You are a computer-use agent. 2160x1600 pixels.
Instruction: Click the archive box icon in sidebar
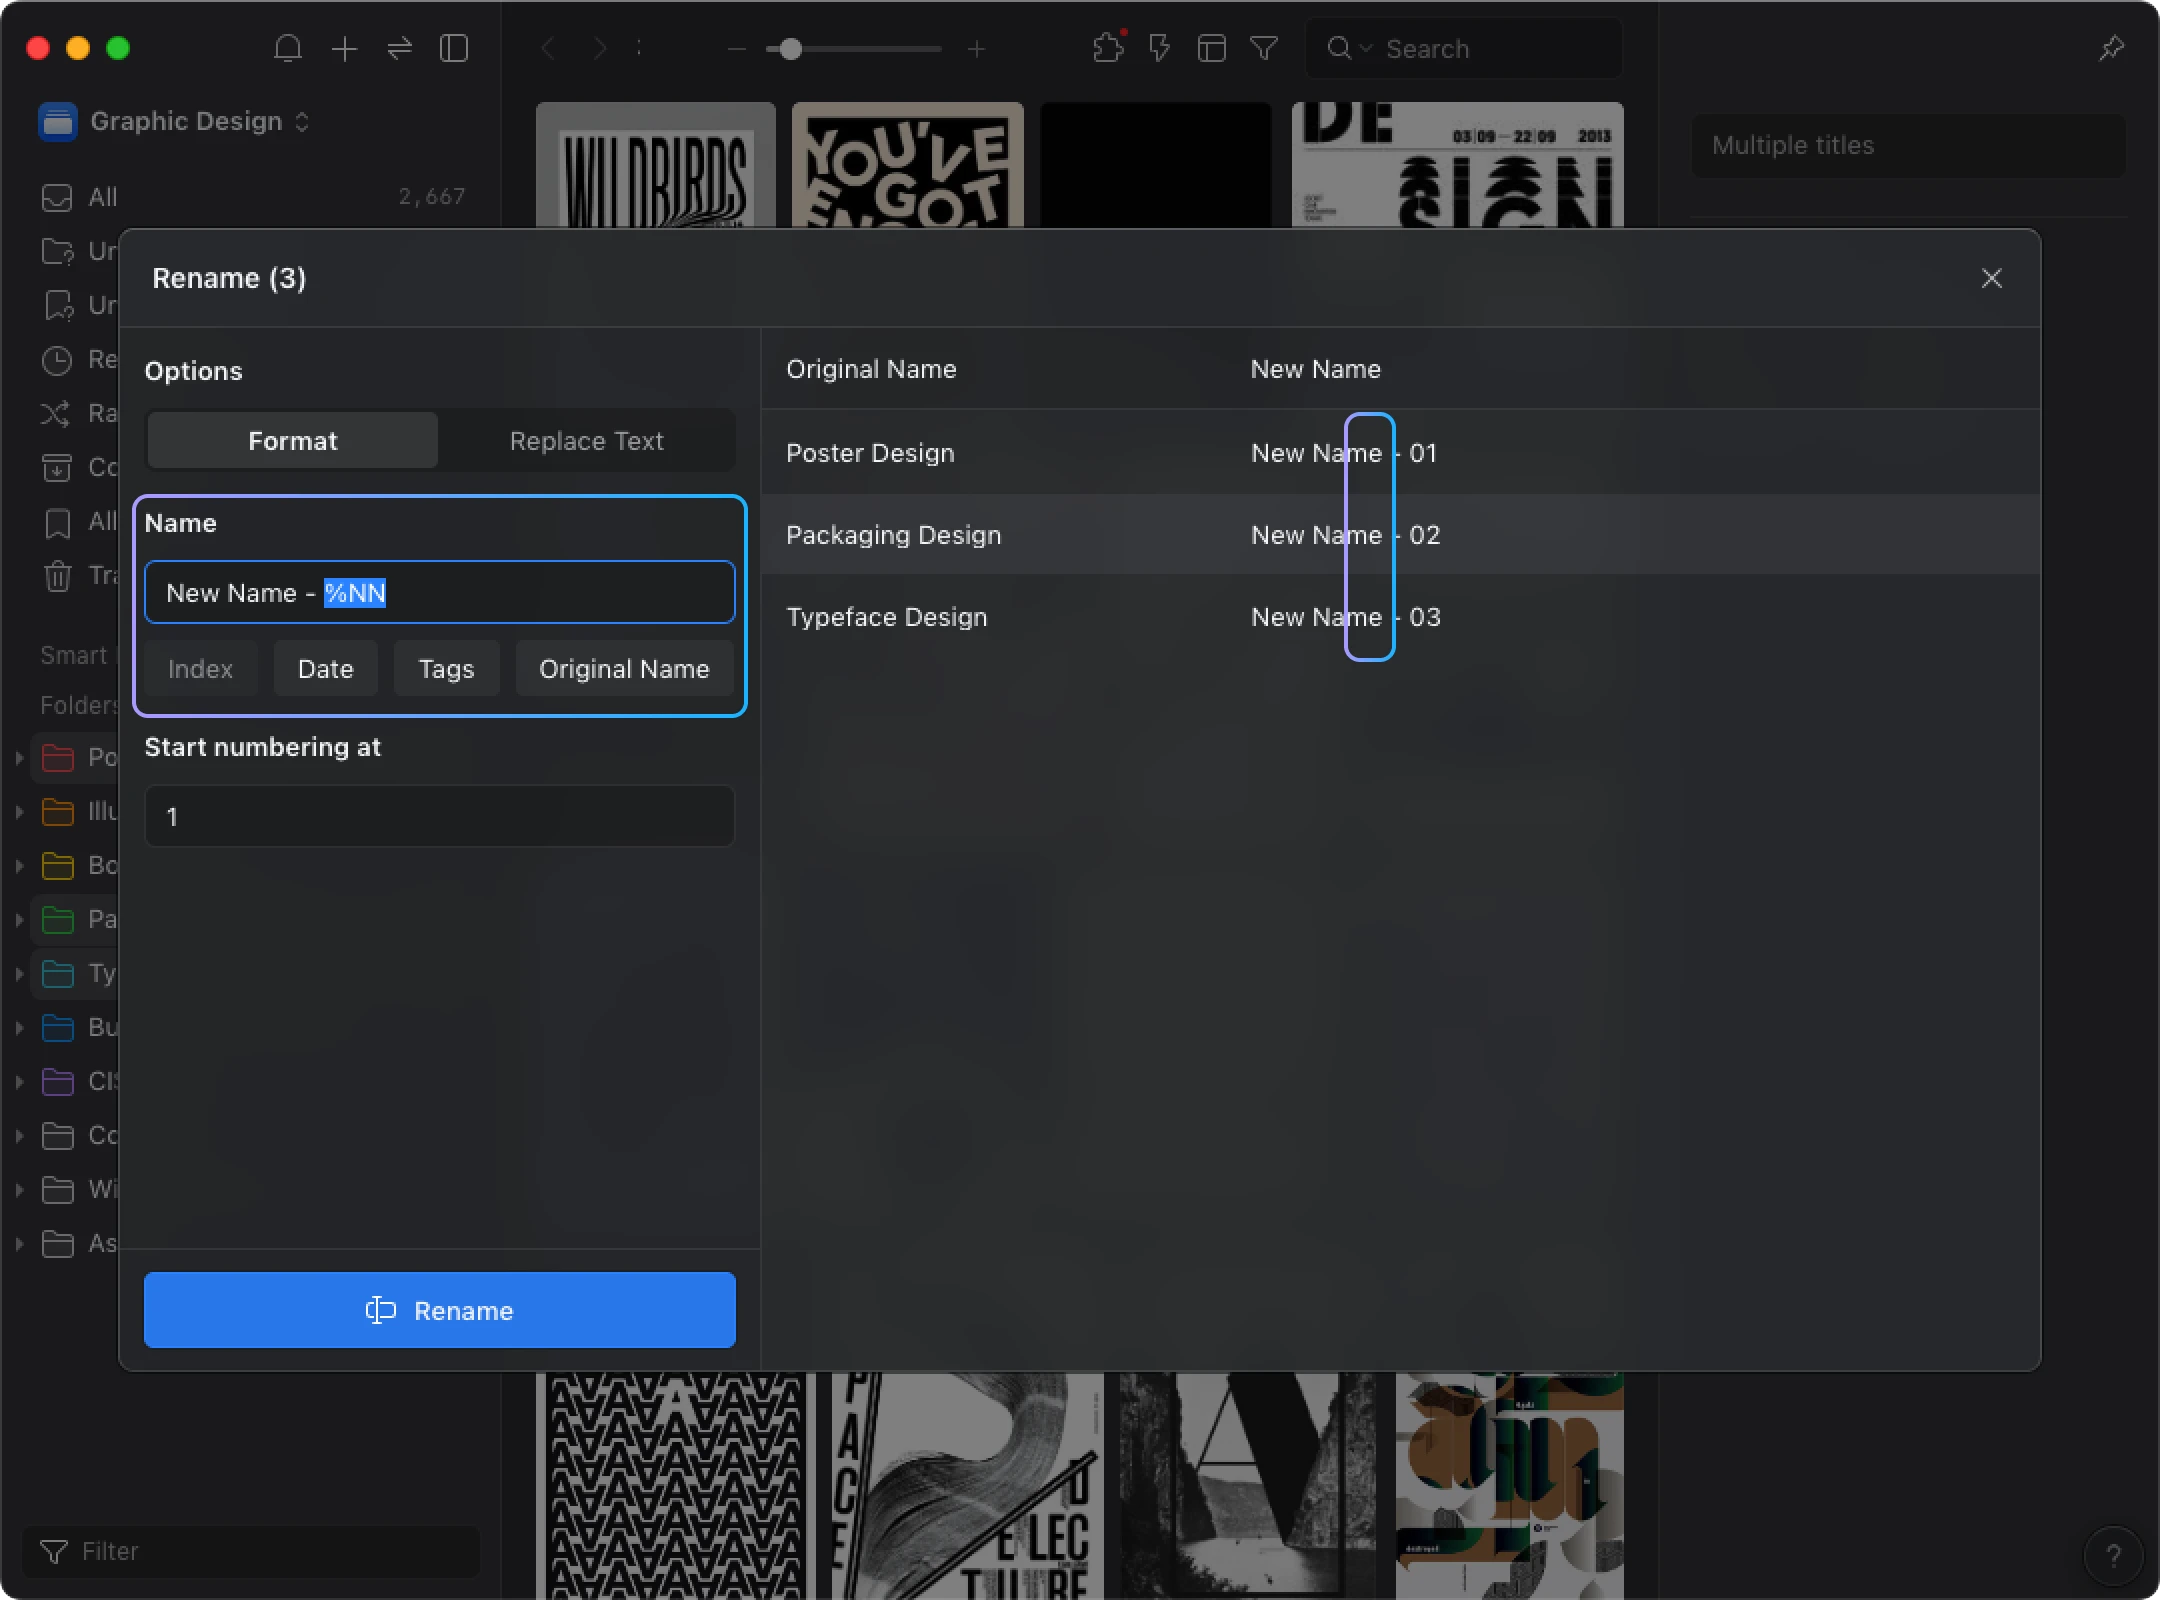(x=57, y=467)
